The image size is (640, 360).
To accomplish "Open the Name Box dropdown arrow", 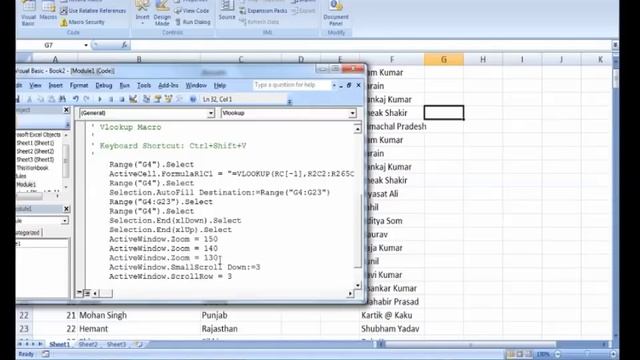I will coord(86,45).
